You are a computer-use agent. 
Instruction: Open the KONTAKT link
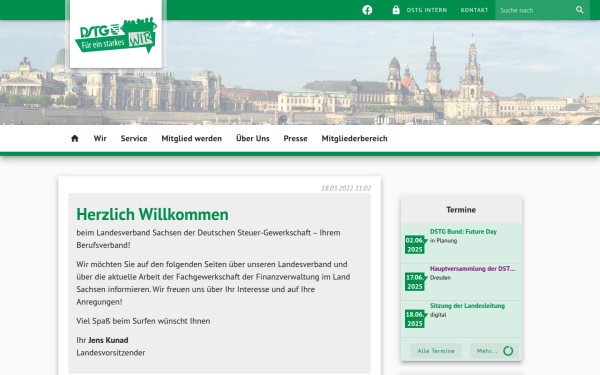point(474,10)
